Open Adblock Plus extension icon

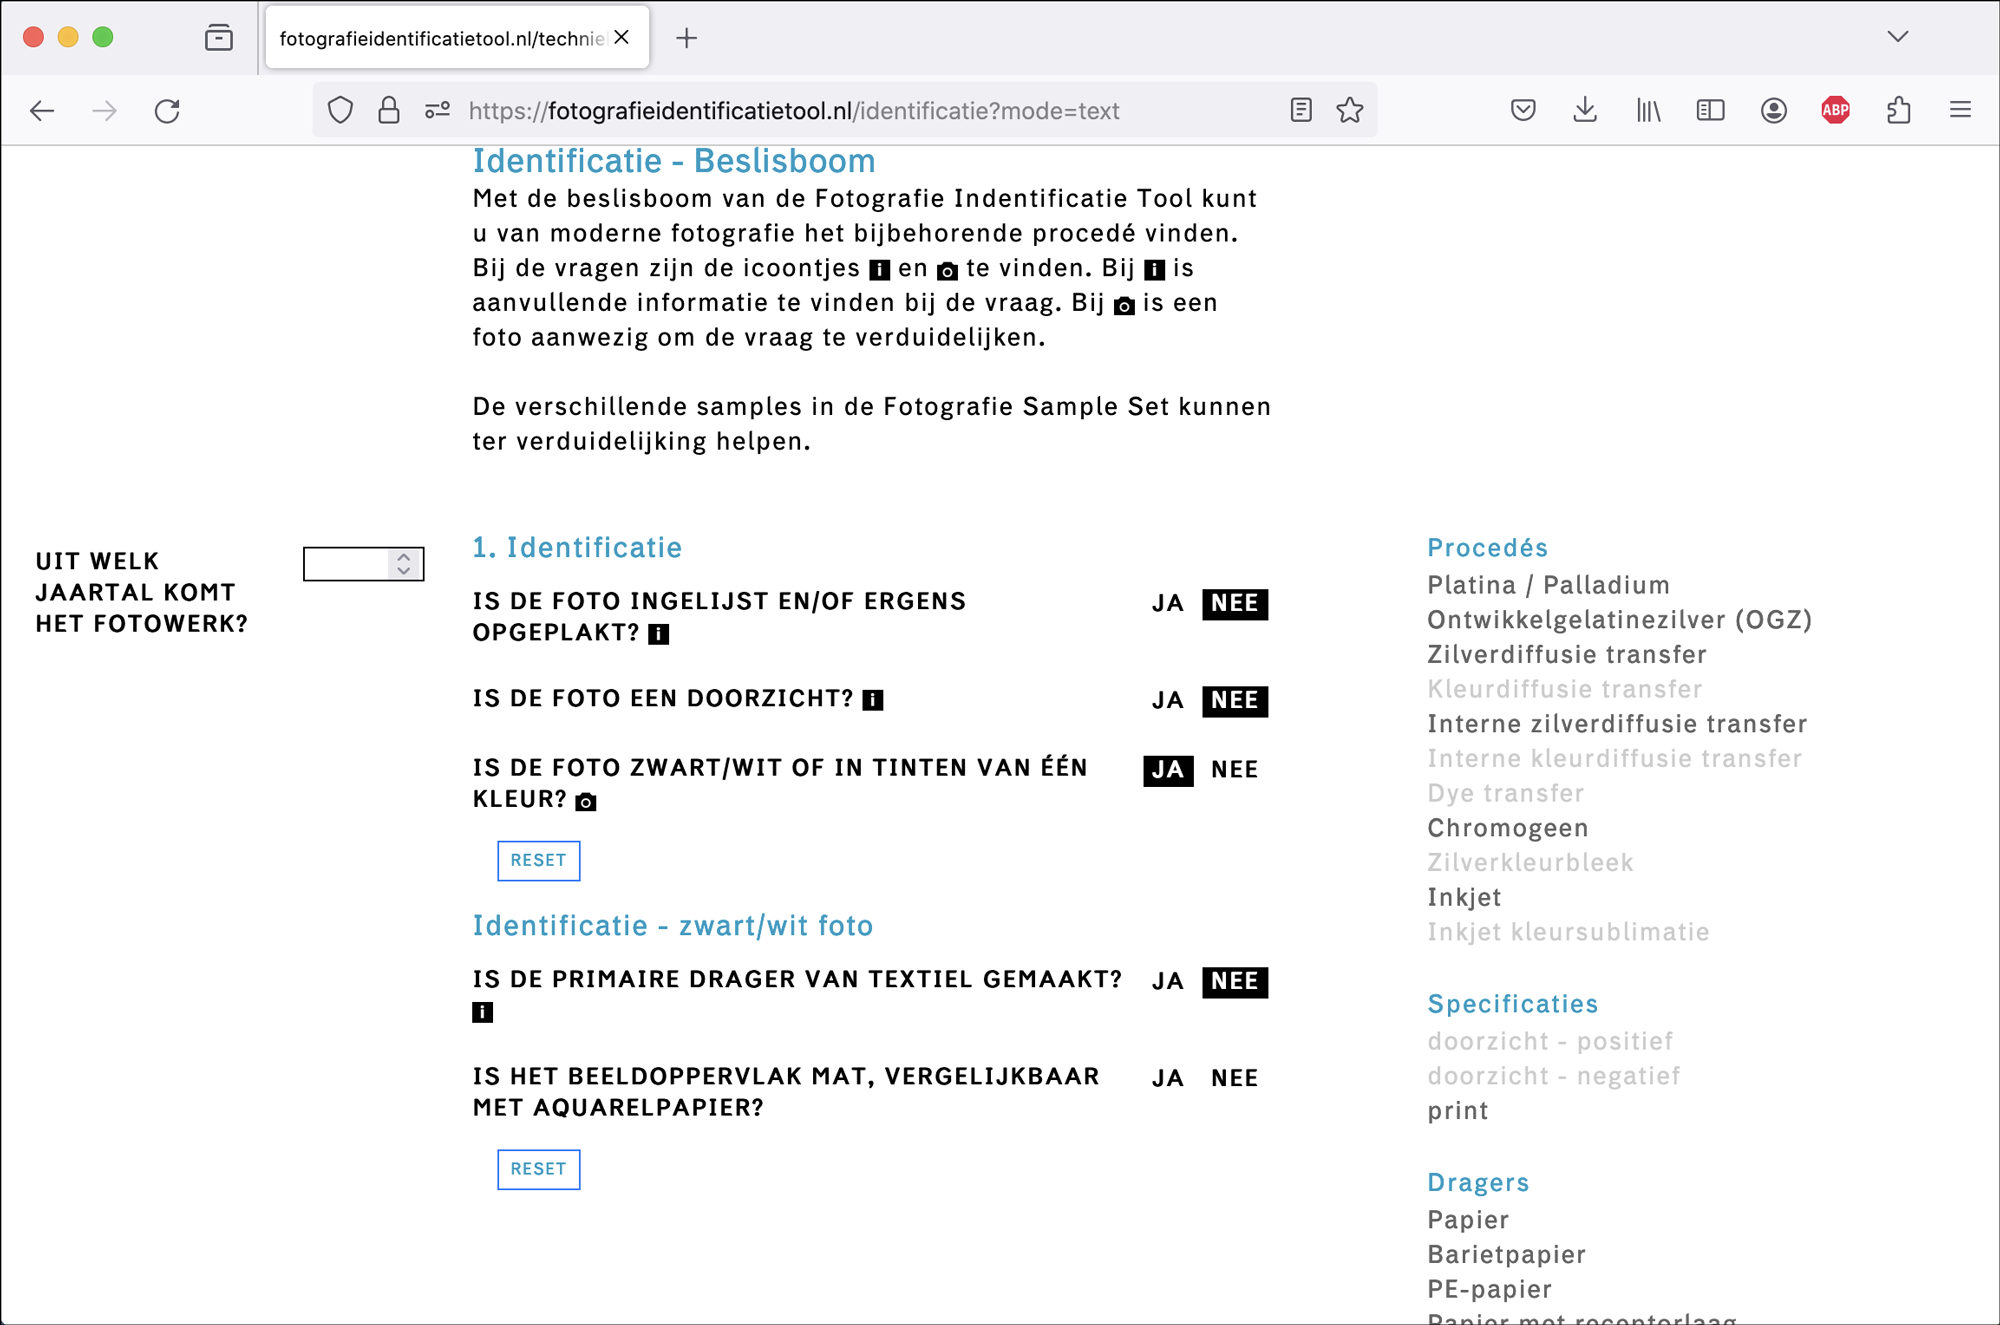click(1835, 111)
